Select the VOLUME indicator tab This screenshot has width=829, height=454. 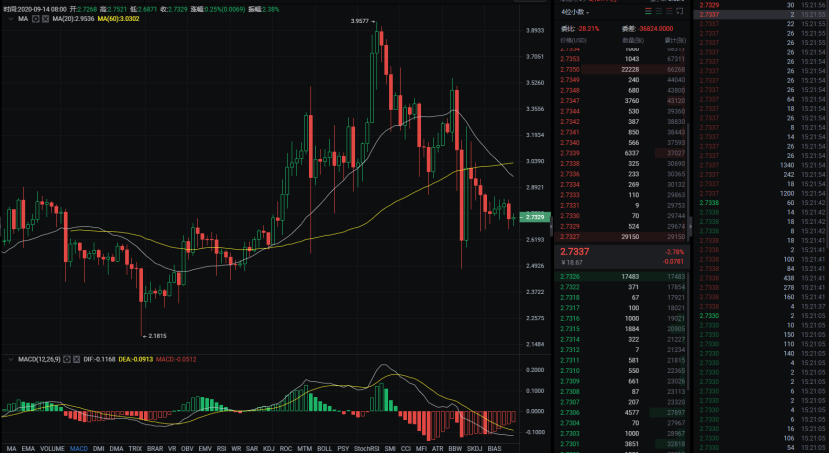click(x=52, y=449)
